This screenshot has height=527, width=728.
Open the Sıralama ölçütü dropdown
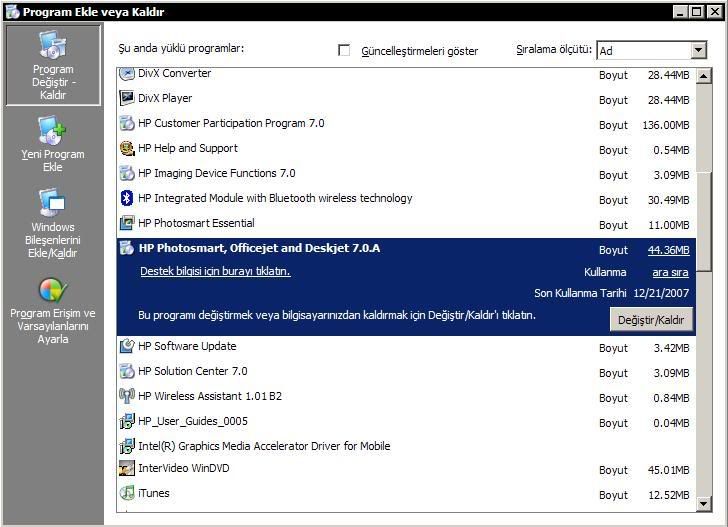(x=698, y=50)
